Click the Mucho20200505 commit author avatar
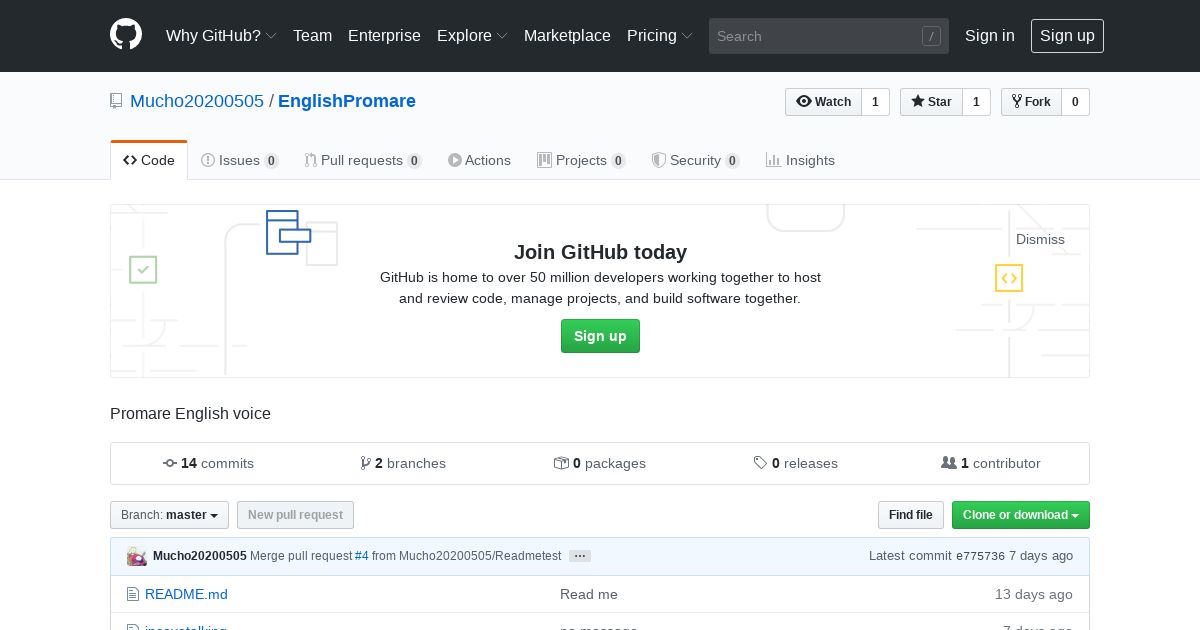 click(137, 556)
